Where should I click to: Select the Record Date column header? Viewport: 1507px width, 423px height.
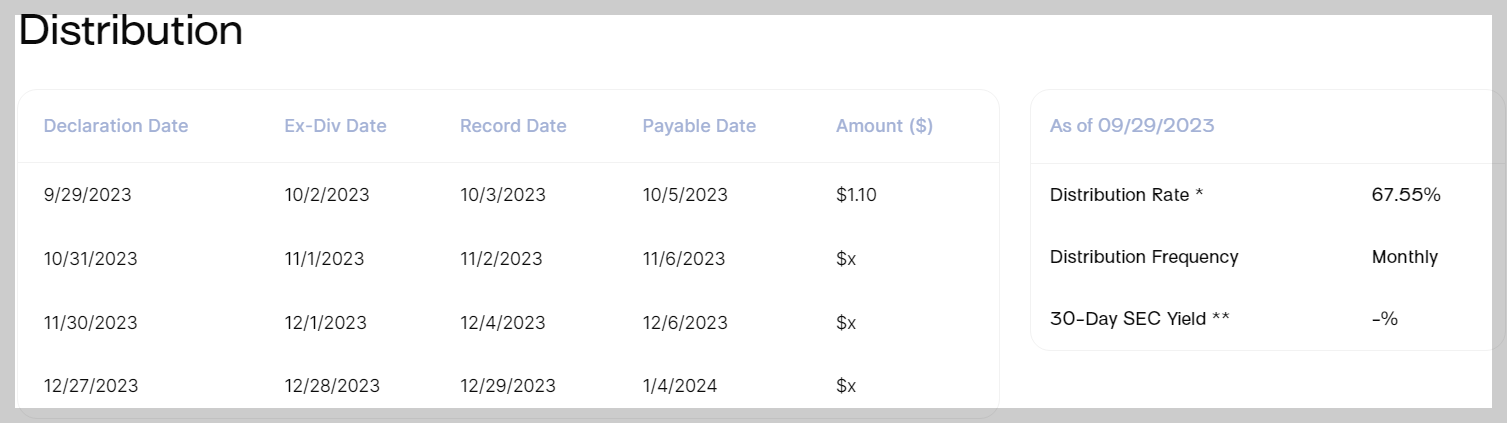(513, 126)
